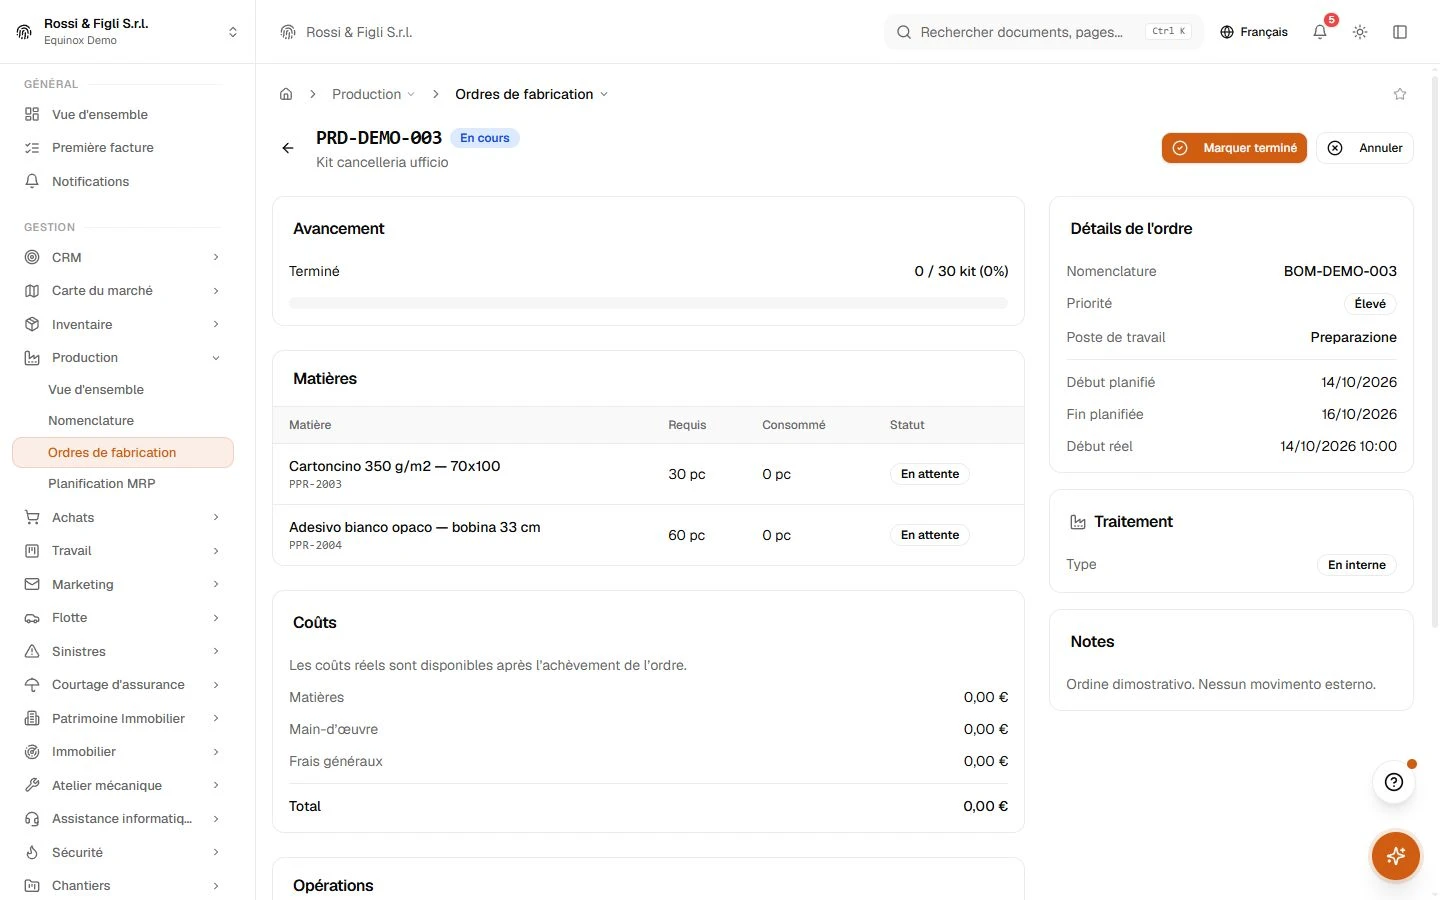Expand the Travail sidebar section

click(x=122, y=551)
